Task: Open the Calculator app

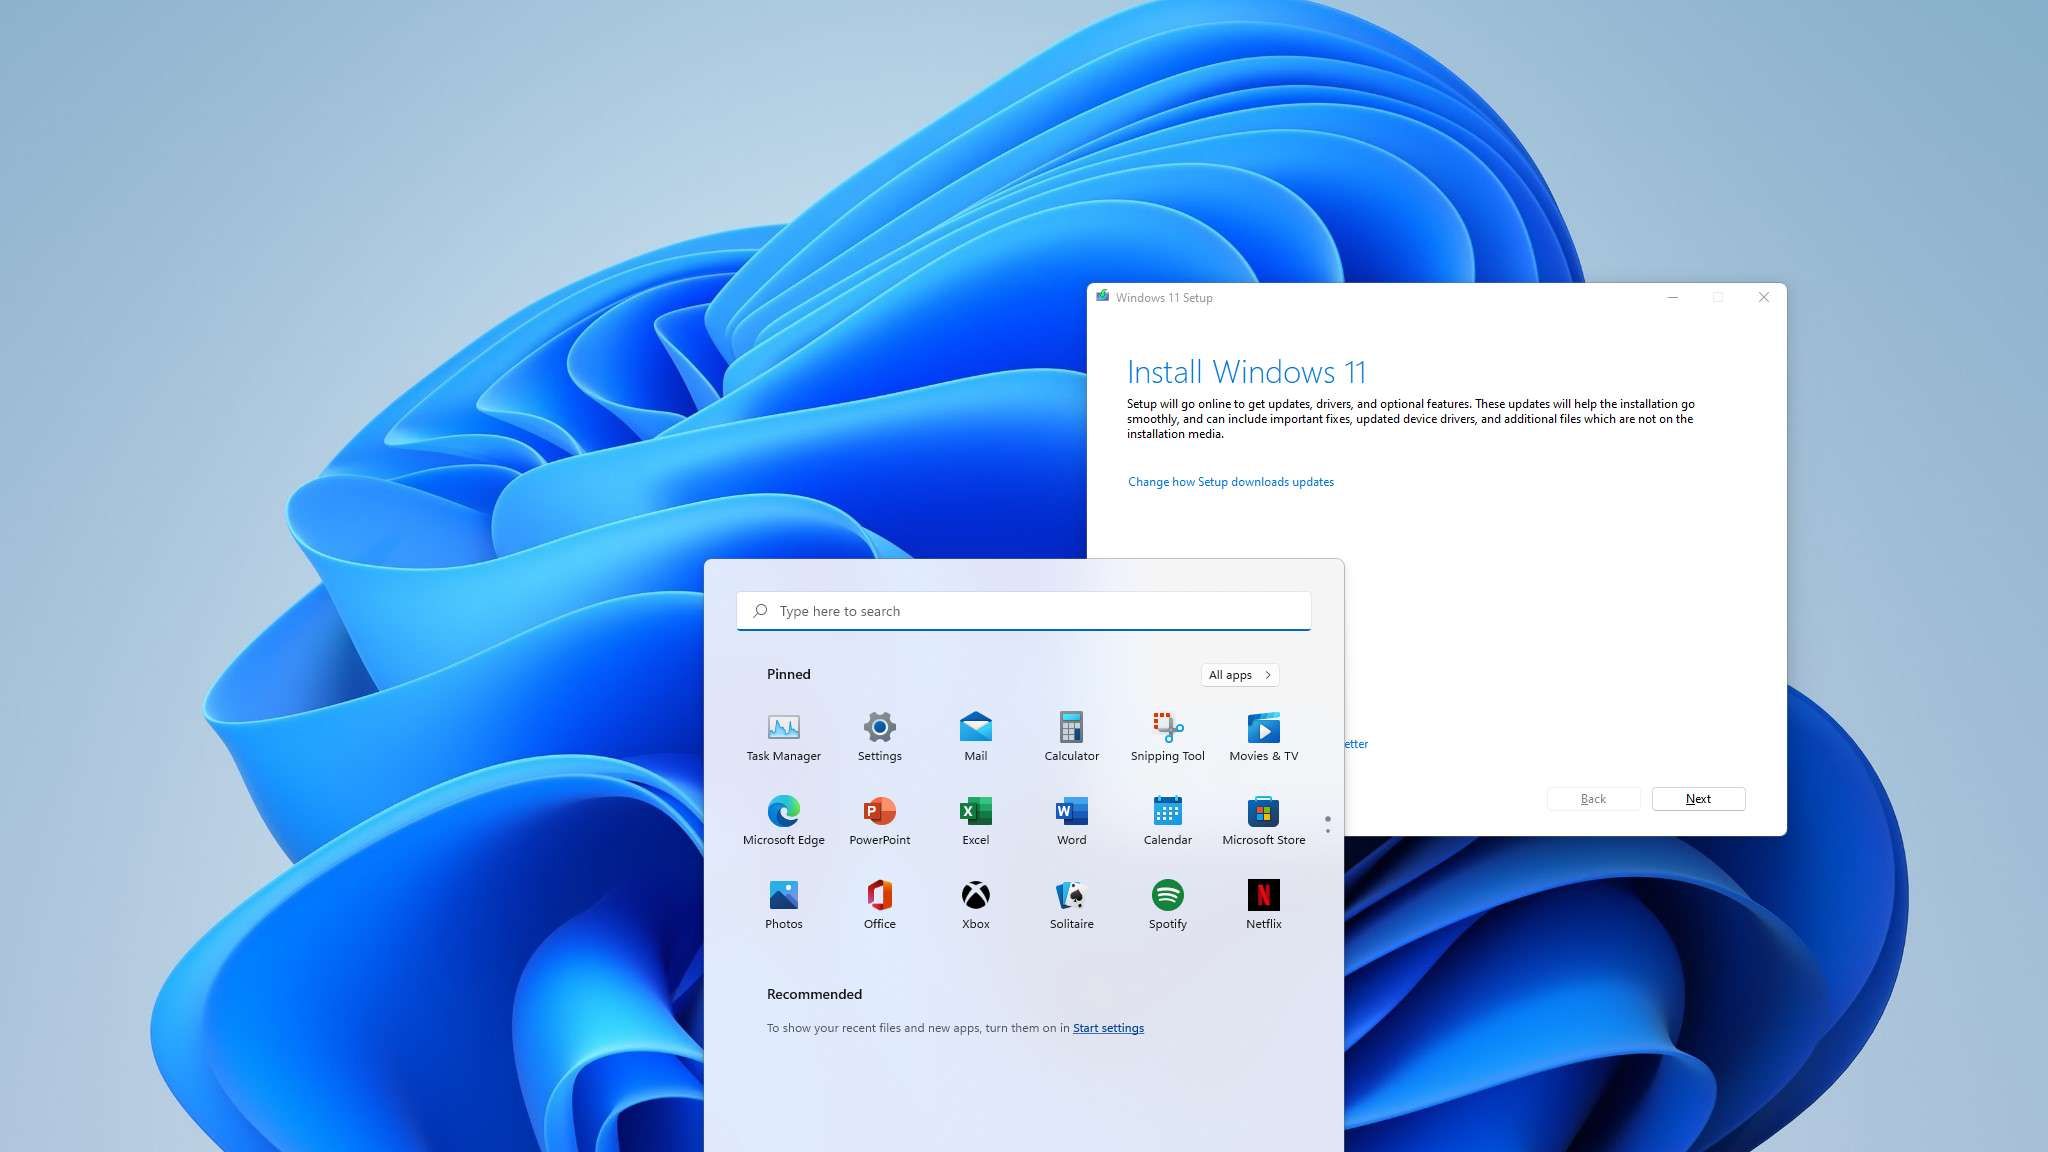Action: [1071, 737]
